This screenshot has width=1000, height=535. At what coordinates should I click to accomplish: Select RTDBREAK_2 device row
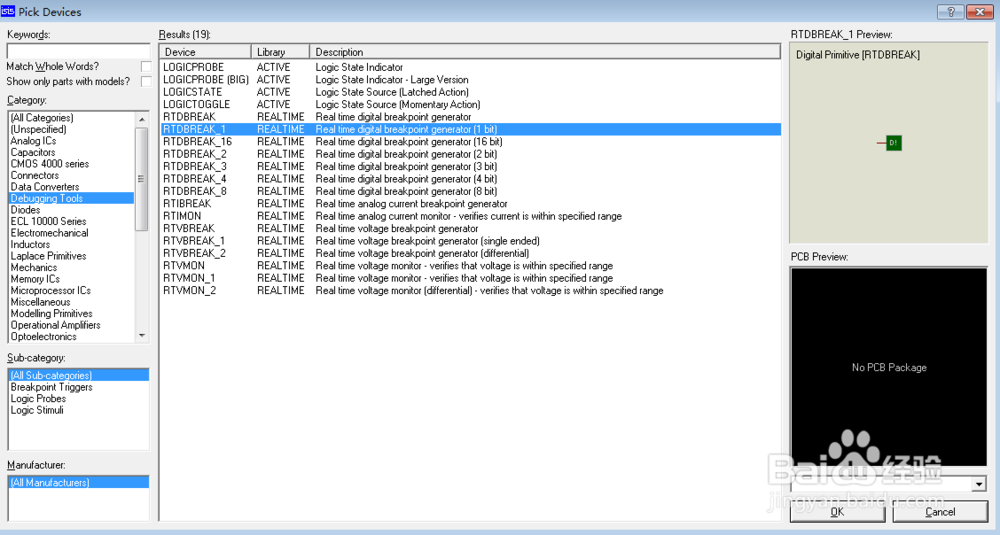point(470,154)
